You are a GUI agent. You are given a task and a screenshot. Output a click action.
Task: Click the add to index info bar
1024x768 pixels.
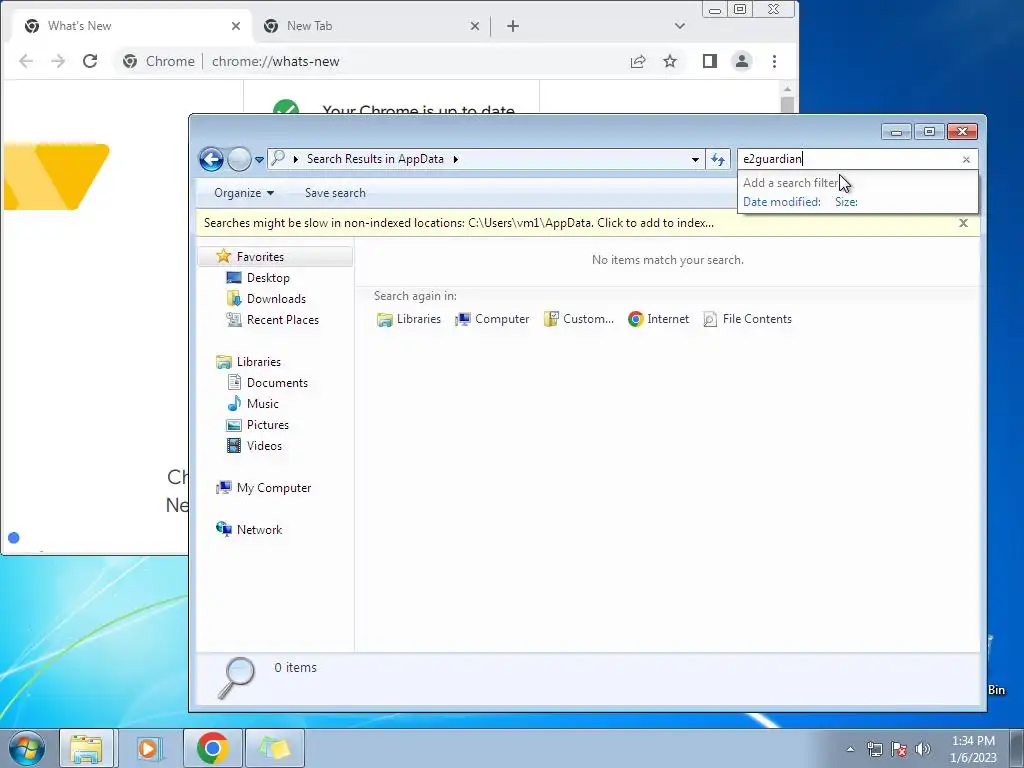(458, 223)
